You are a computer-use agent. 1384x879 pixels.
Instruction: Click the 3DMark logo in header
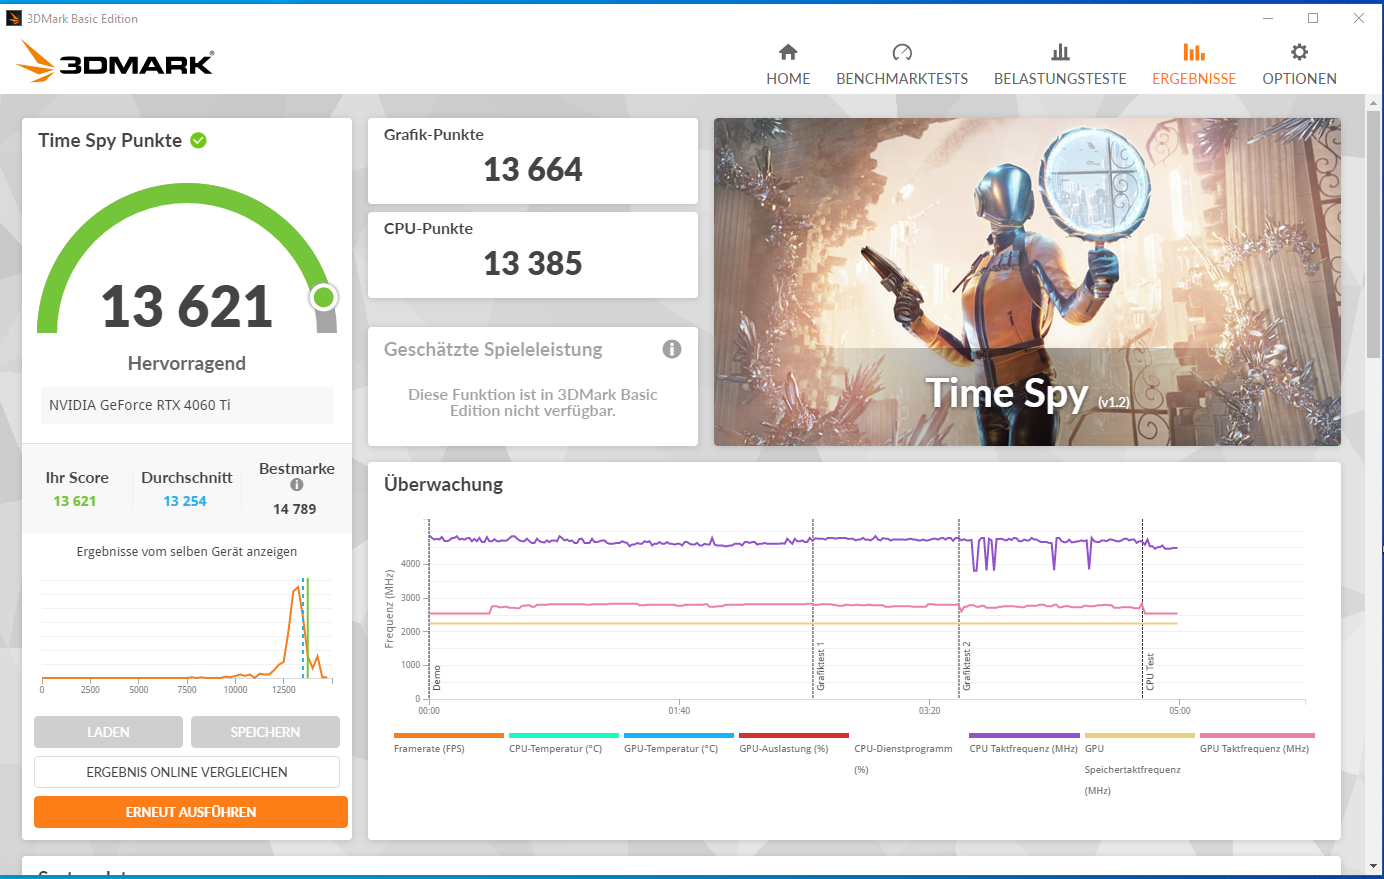(x=115, y=62)
